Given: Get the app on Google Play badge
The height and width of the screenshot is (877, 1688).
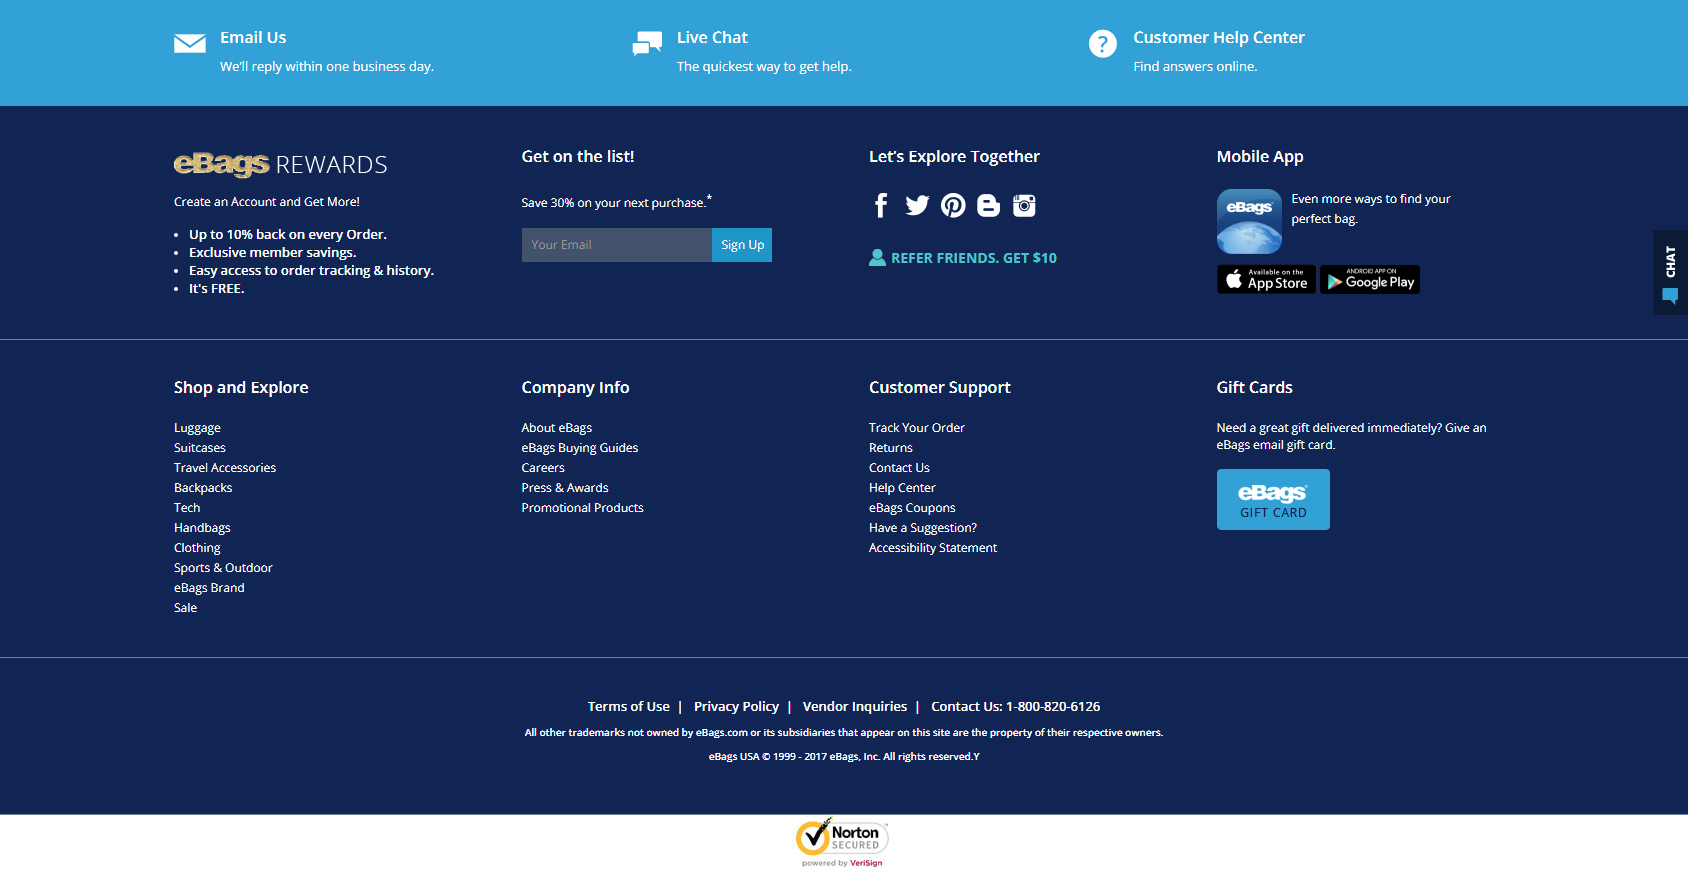Looking at the screenshot, I should [1370, 279].
